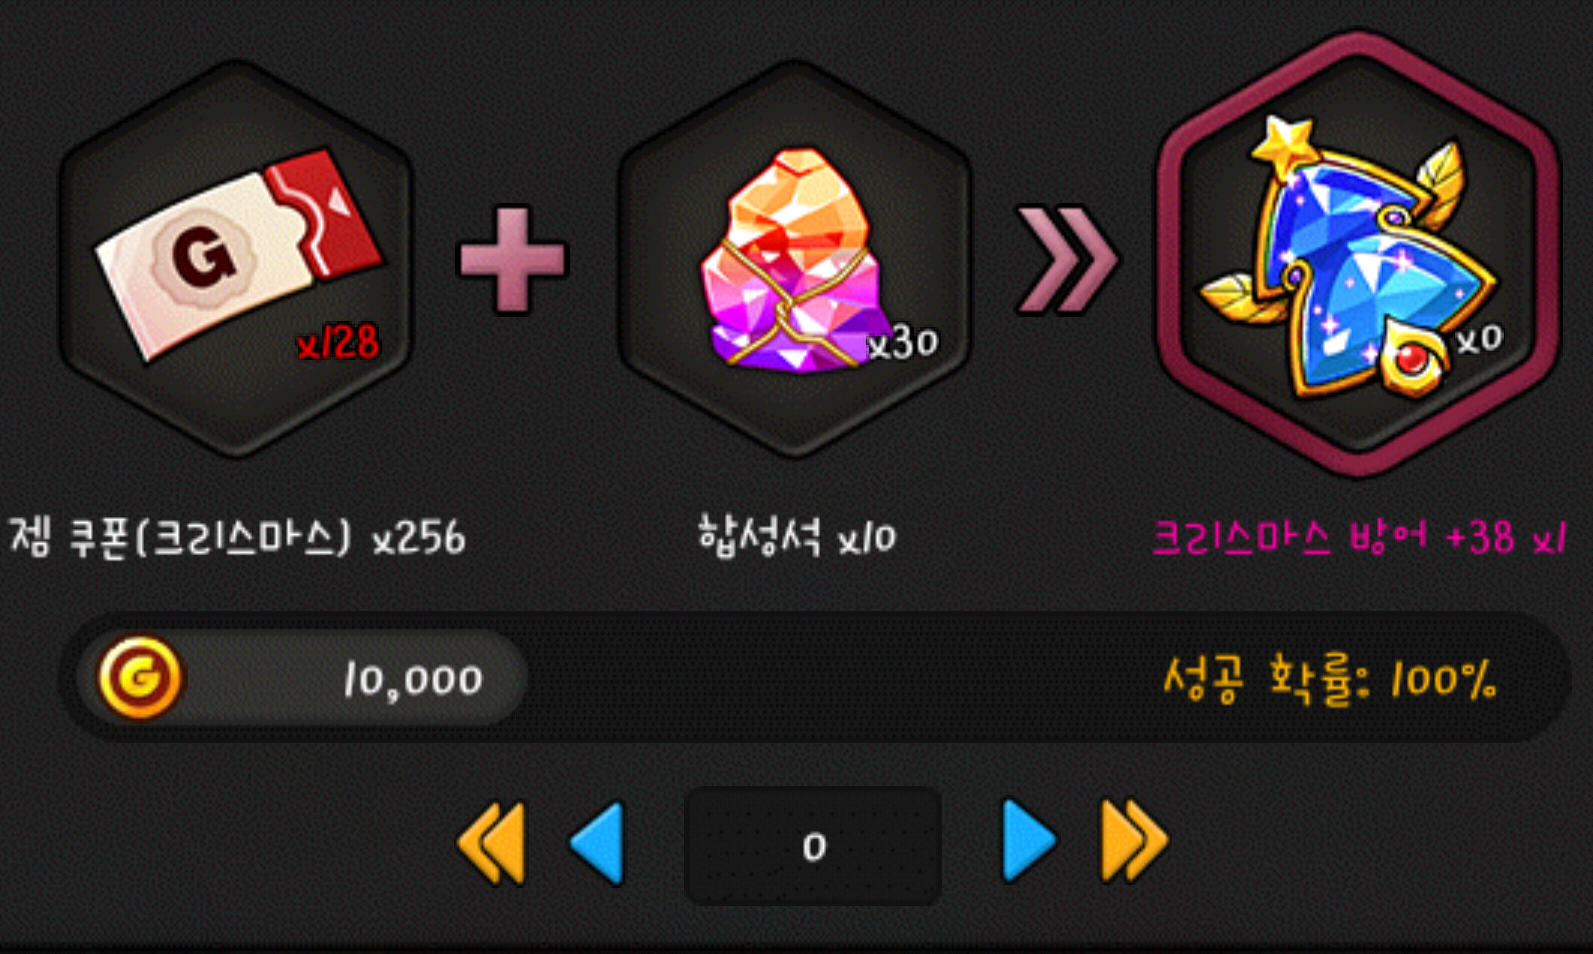Jump to maximum with orange double-right arrow
The height and width of the screenshot is (954, 1593).
click(x=1134, y=840)
